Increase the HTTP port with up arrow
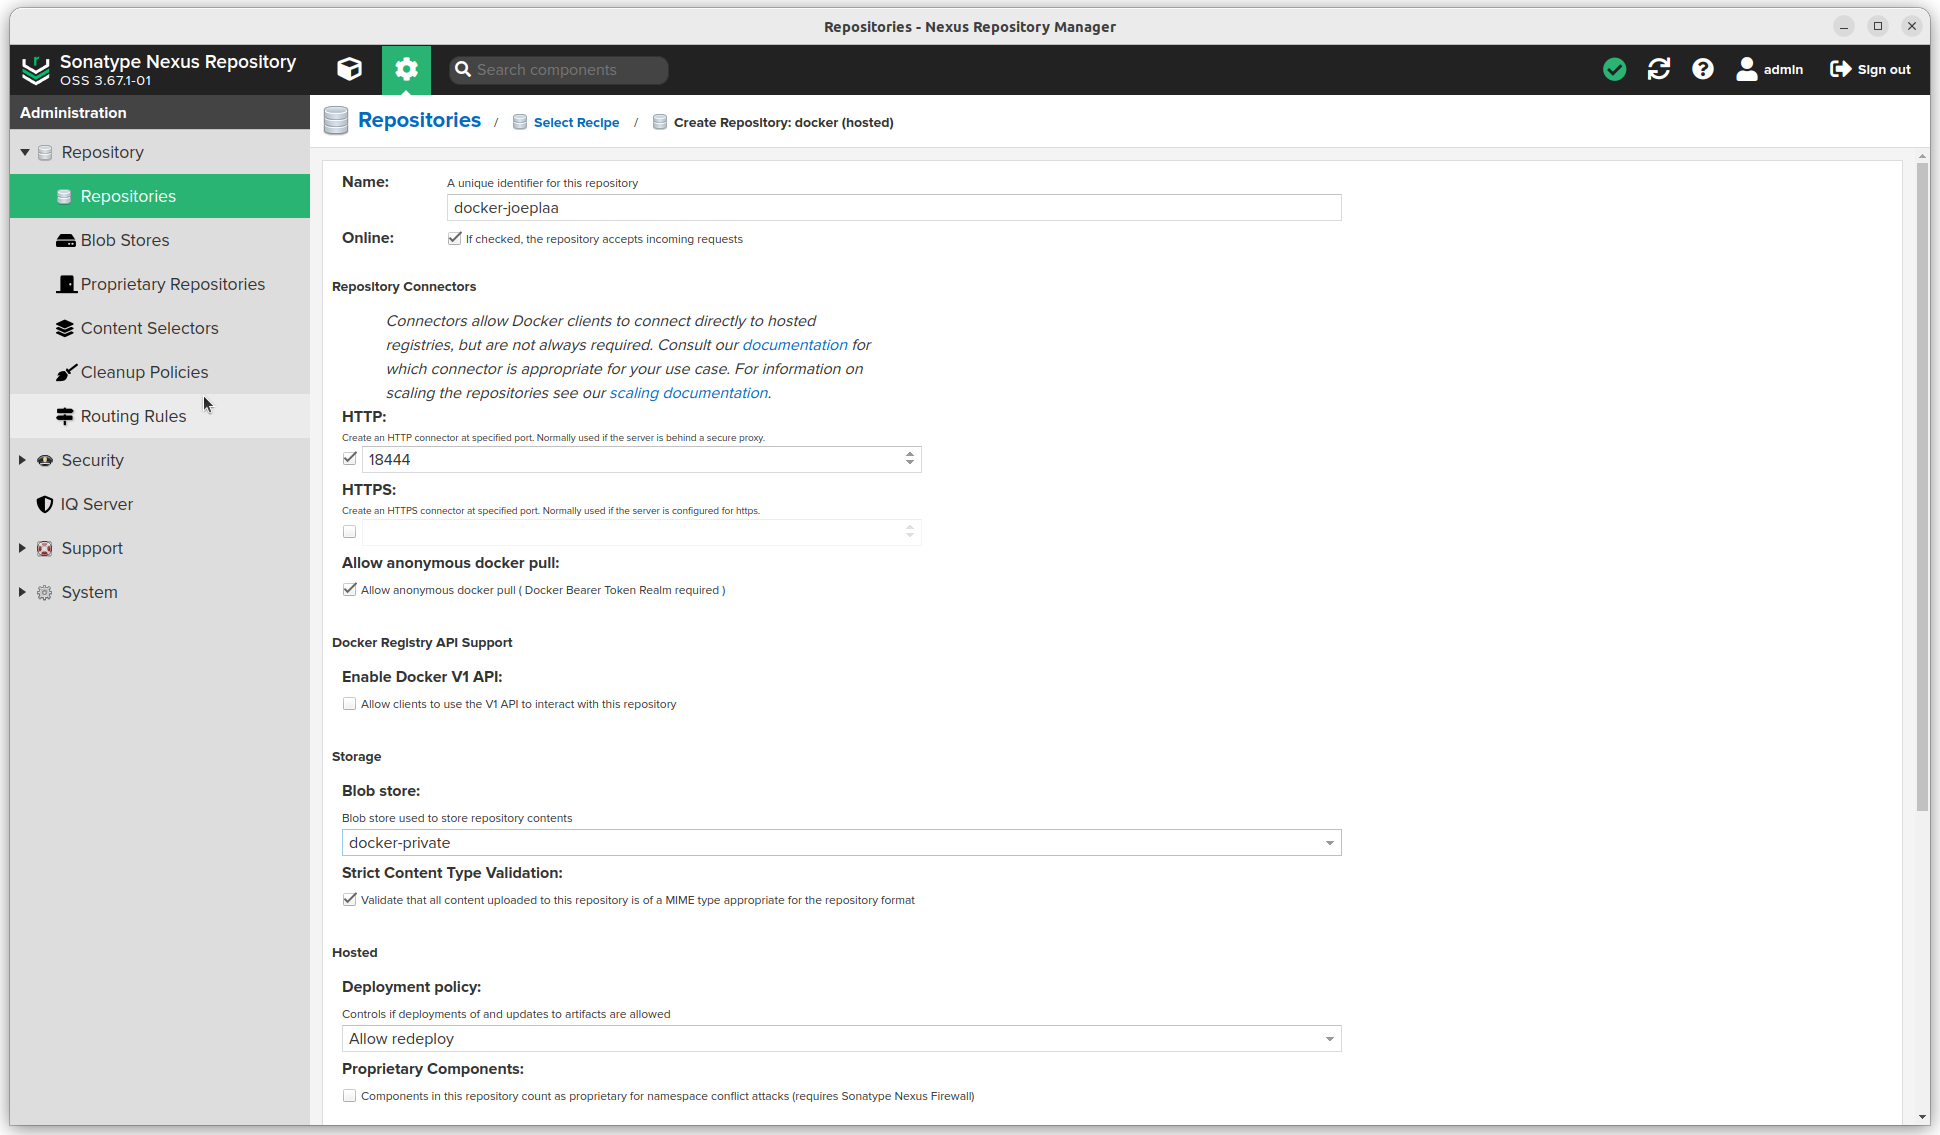Viewport: 1940px width, 1135px height. (x=910, y=454)
